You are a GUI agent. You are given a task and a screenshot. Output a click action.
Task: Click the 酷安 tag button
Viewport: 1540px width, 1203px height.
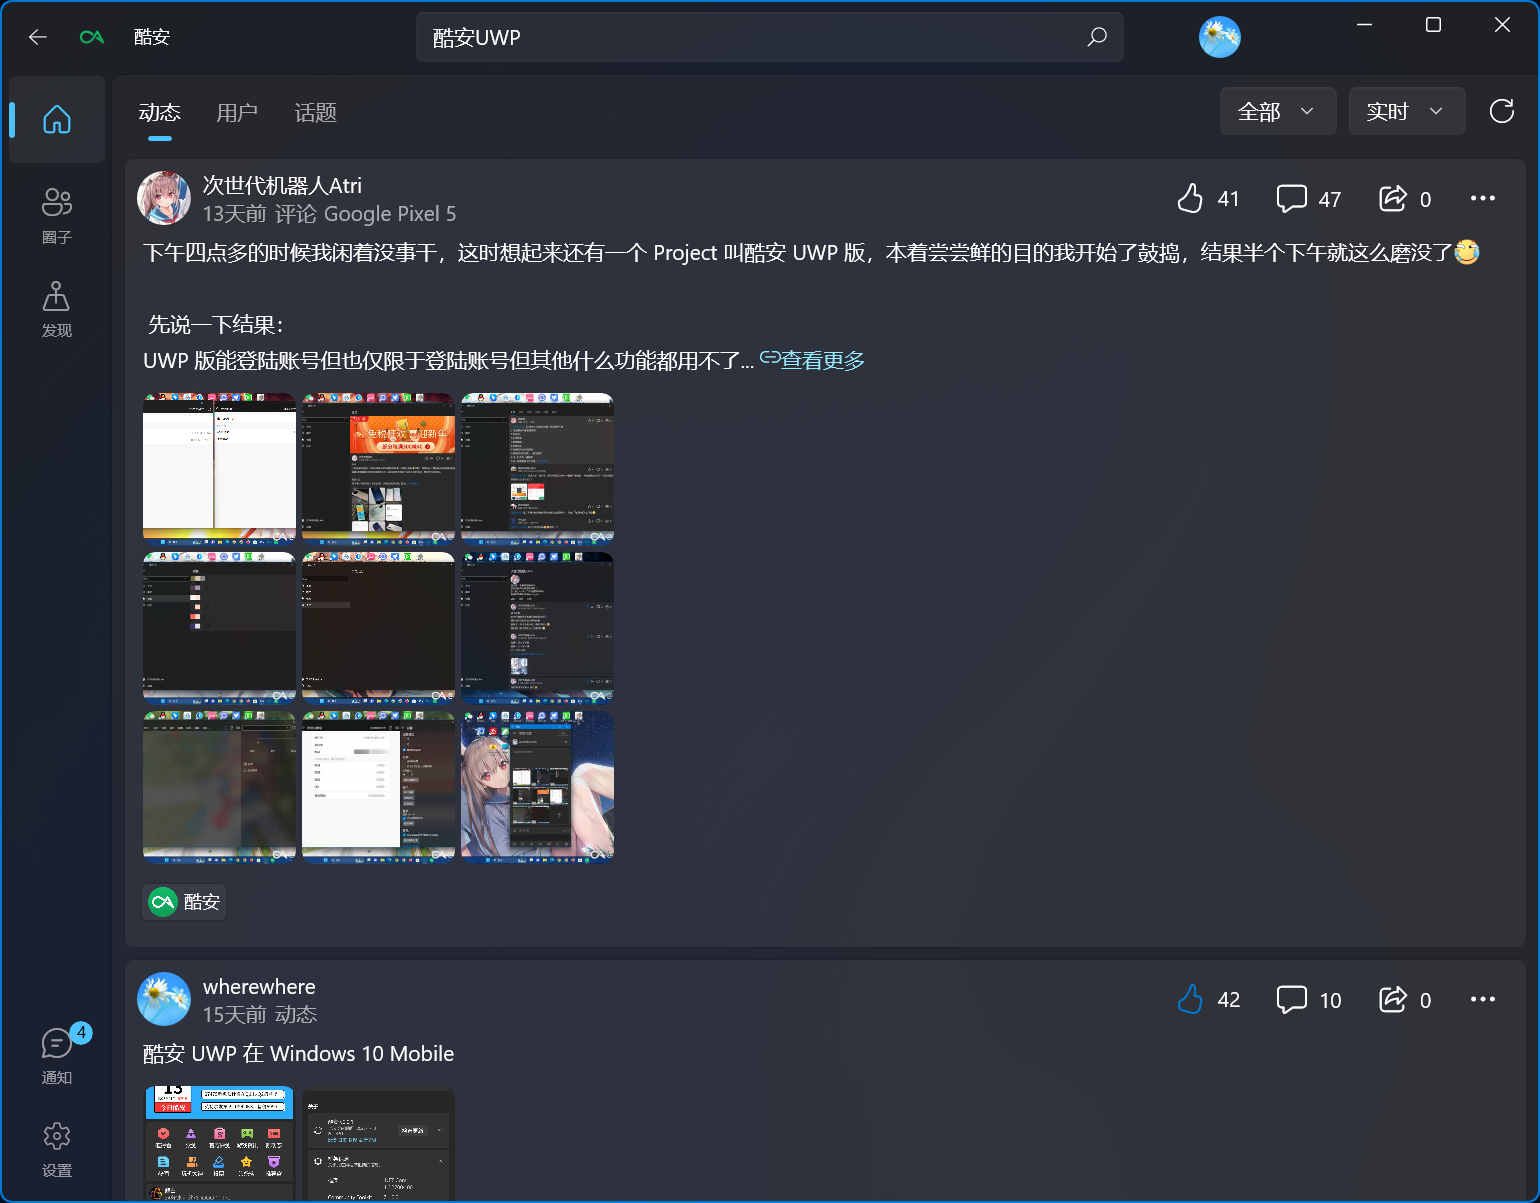click(x=185, y=902)
